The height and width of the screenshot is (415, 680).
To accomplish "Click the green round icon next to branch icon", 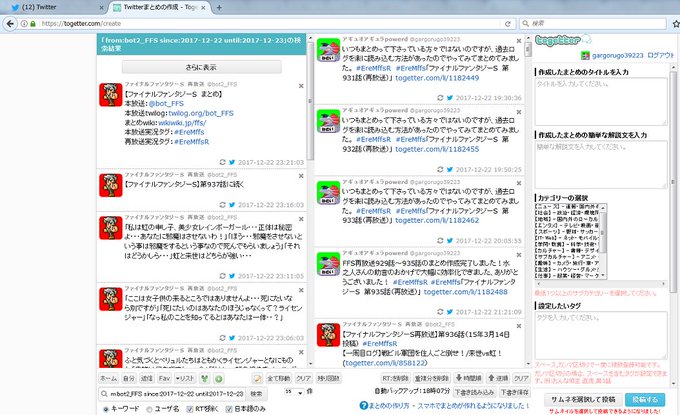I will coord(219,379).
